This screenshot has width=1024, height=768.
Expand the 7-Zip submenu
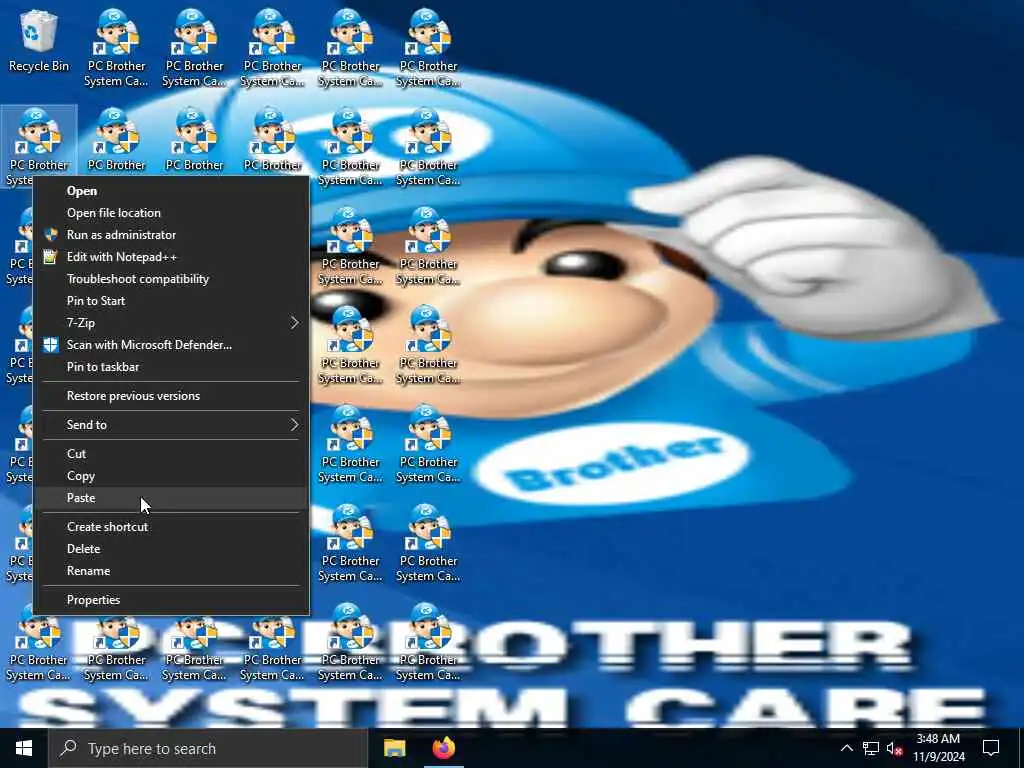[170, 323]
